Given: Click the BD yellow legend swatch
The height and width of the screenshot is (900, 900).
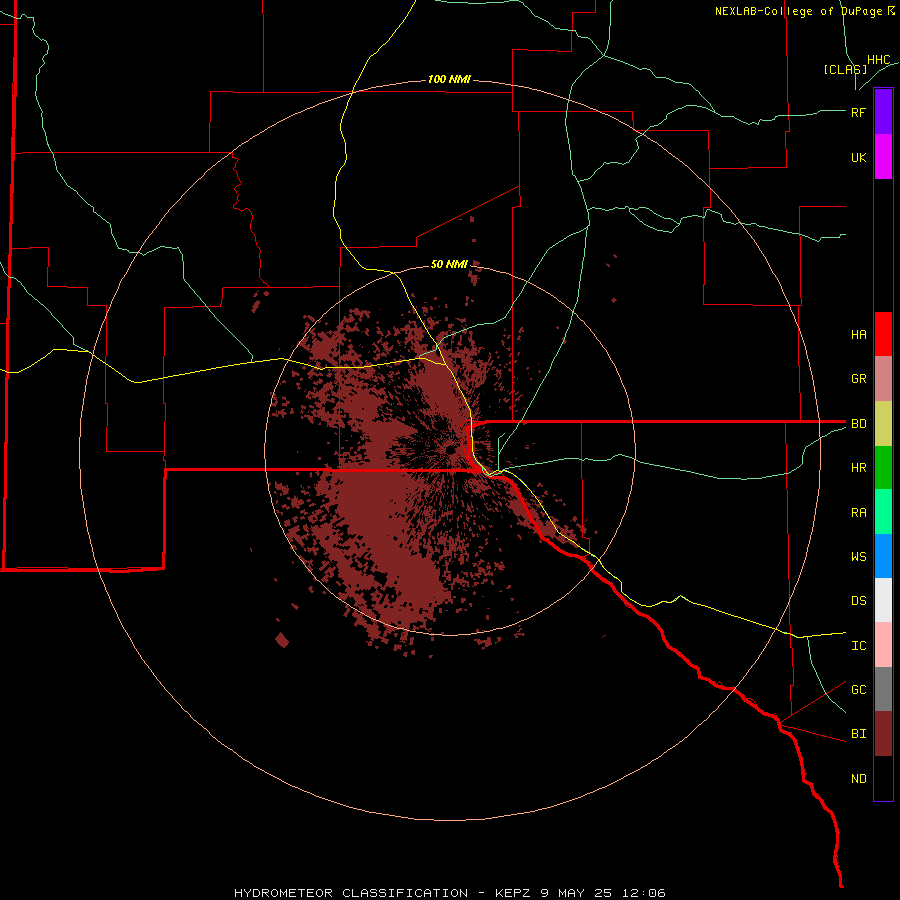Looking at the screenshot, I should [x=883, y=424].
